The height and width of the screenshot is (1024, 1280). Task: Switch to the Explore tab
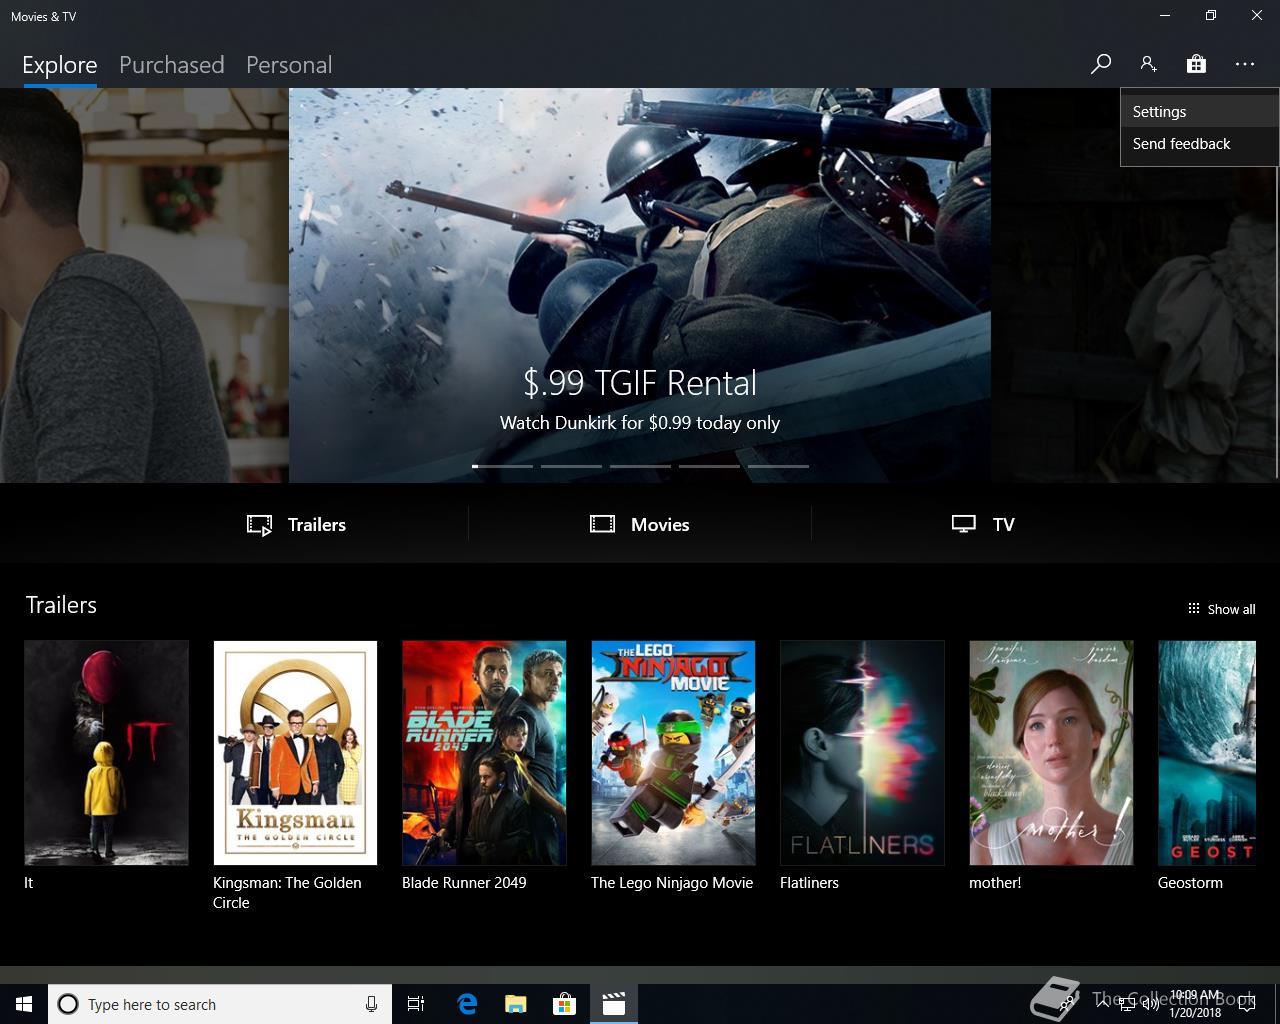(60, 65)
